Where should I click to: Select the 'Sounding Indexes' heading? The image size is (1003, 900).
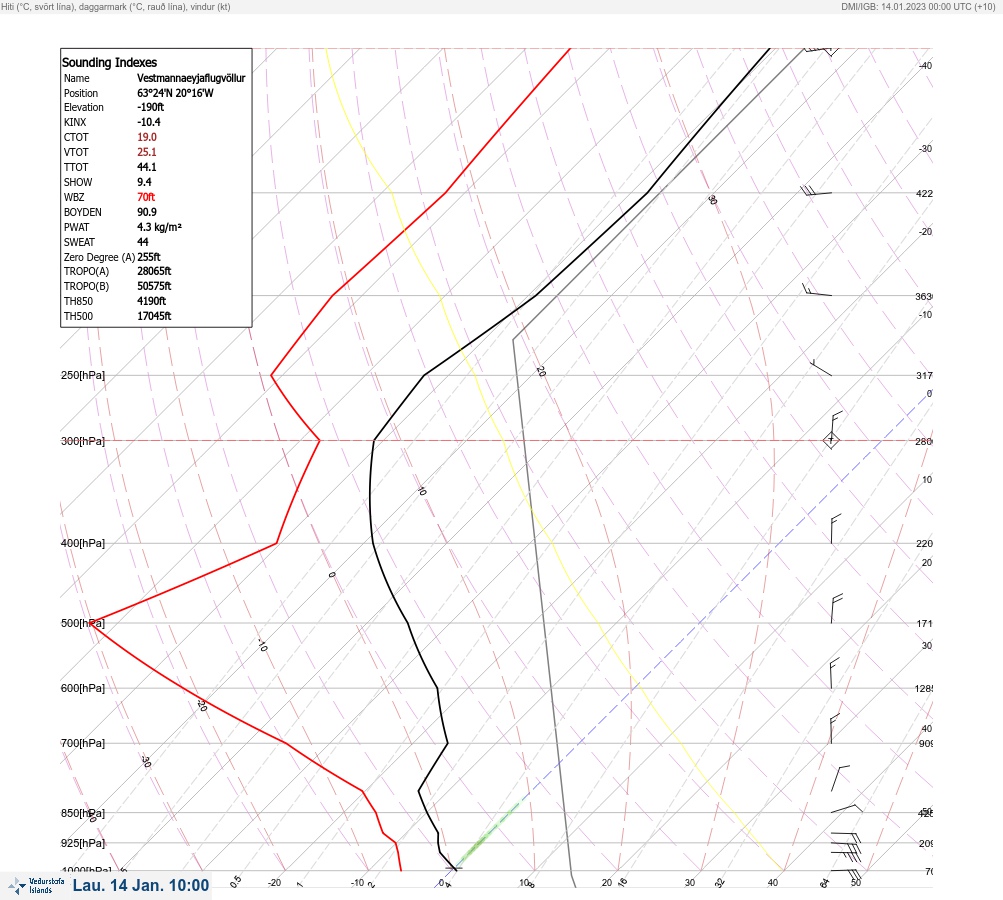pyautogui.click(x=109, y=62)
